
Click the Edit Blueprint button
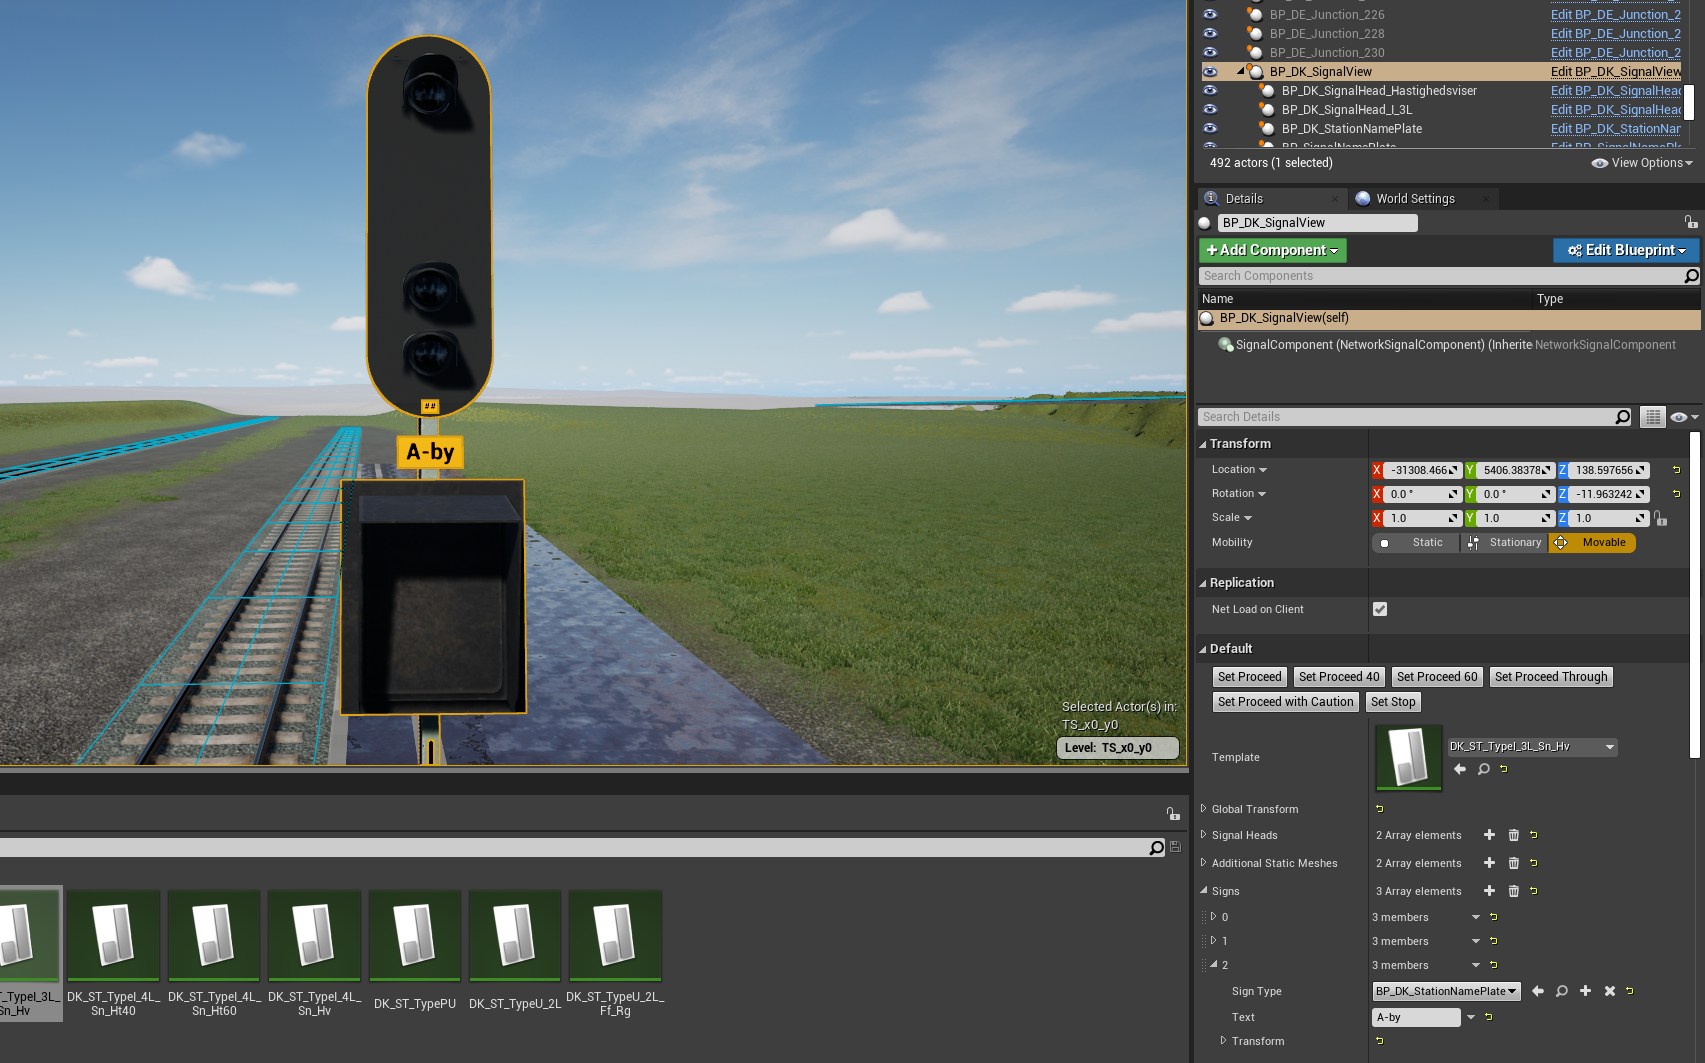(1626, 250)
